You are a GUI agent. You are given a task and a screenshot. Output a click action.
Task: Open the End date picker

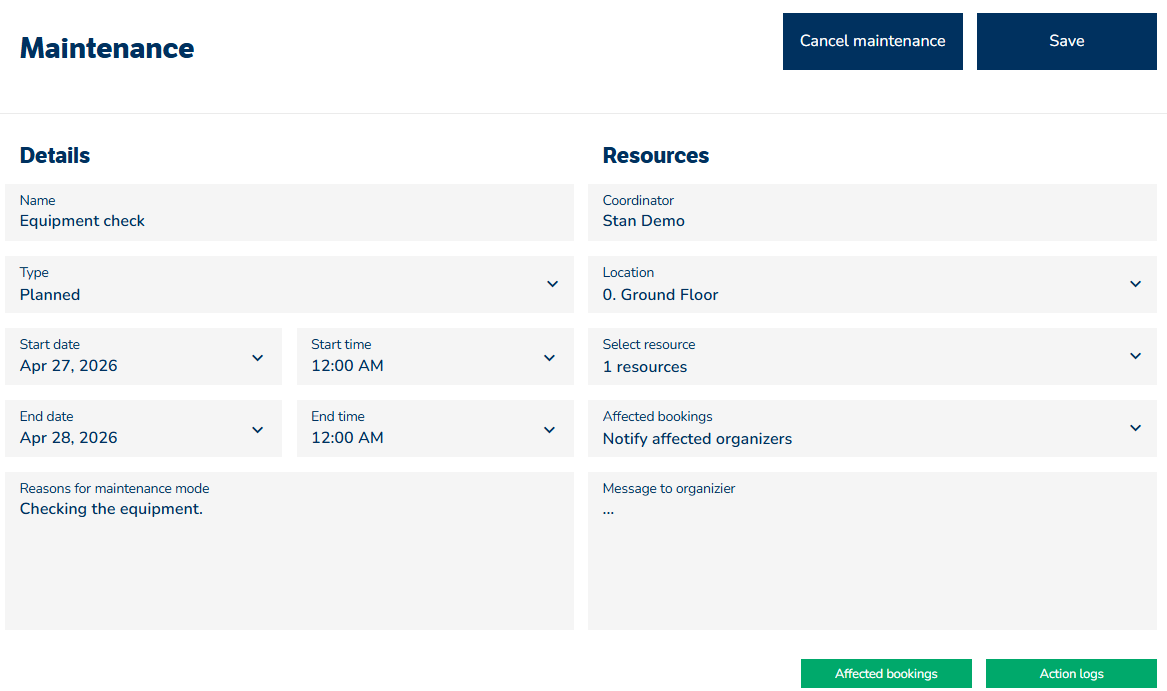point(143,428)
